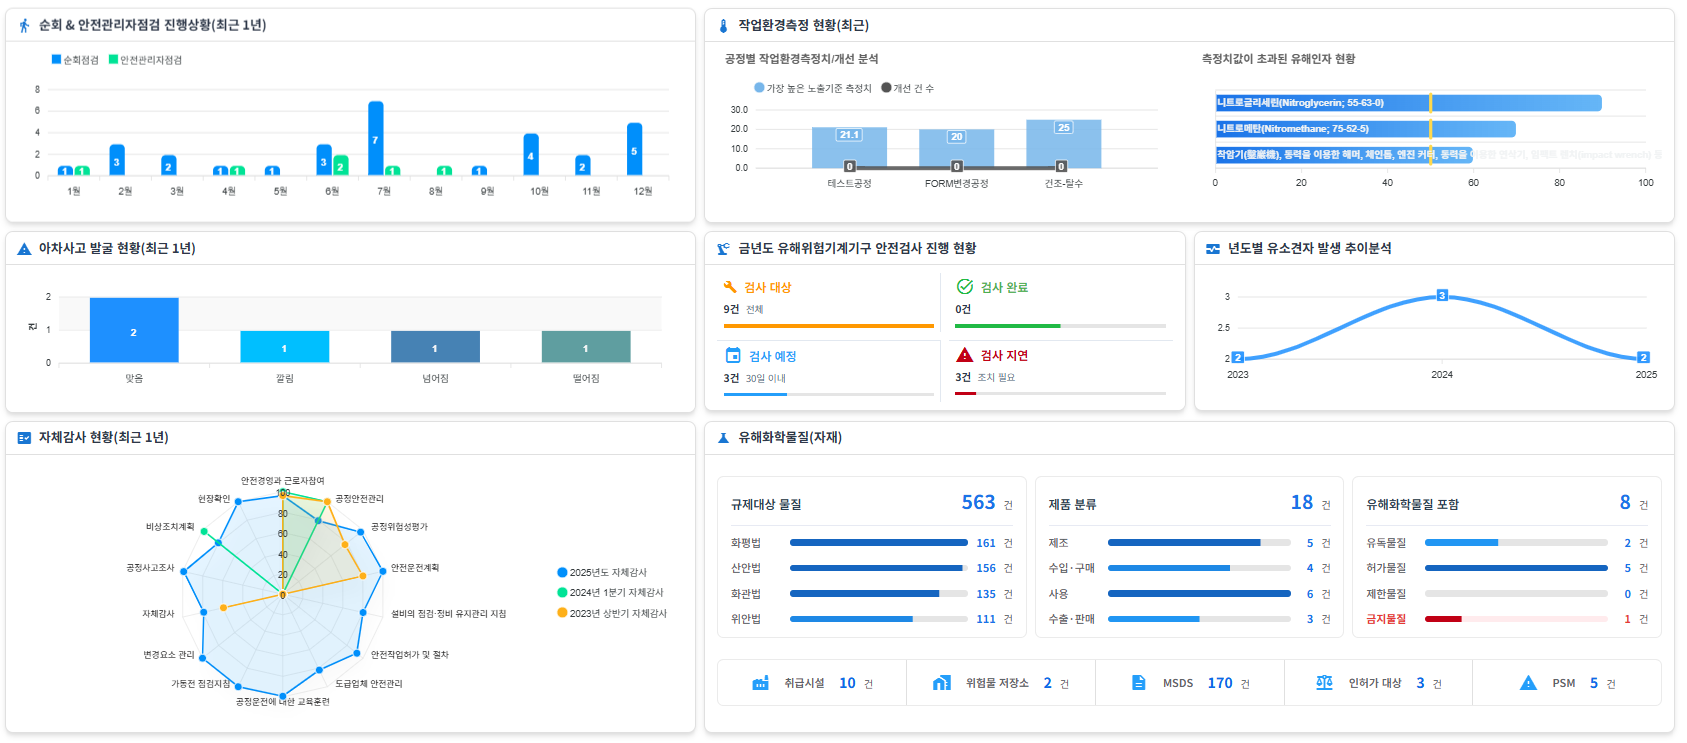Click the scales icon next to 인허가 대상
Viewport: 1687px width, 743px height.
click(1324, 683)
